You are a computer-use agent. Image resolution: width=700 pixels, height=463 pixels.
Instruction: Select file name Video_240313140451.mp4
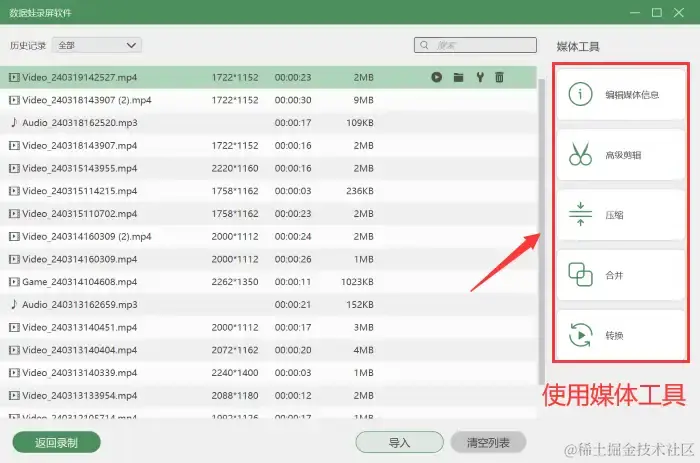tap(79, 328)
